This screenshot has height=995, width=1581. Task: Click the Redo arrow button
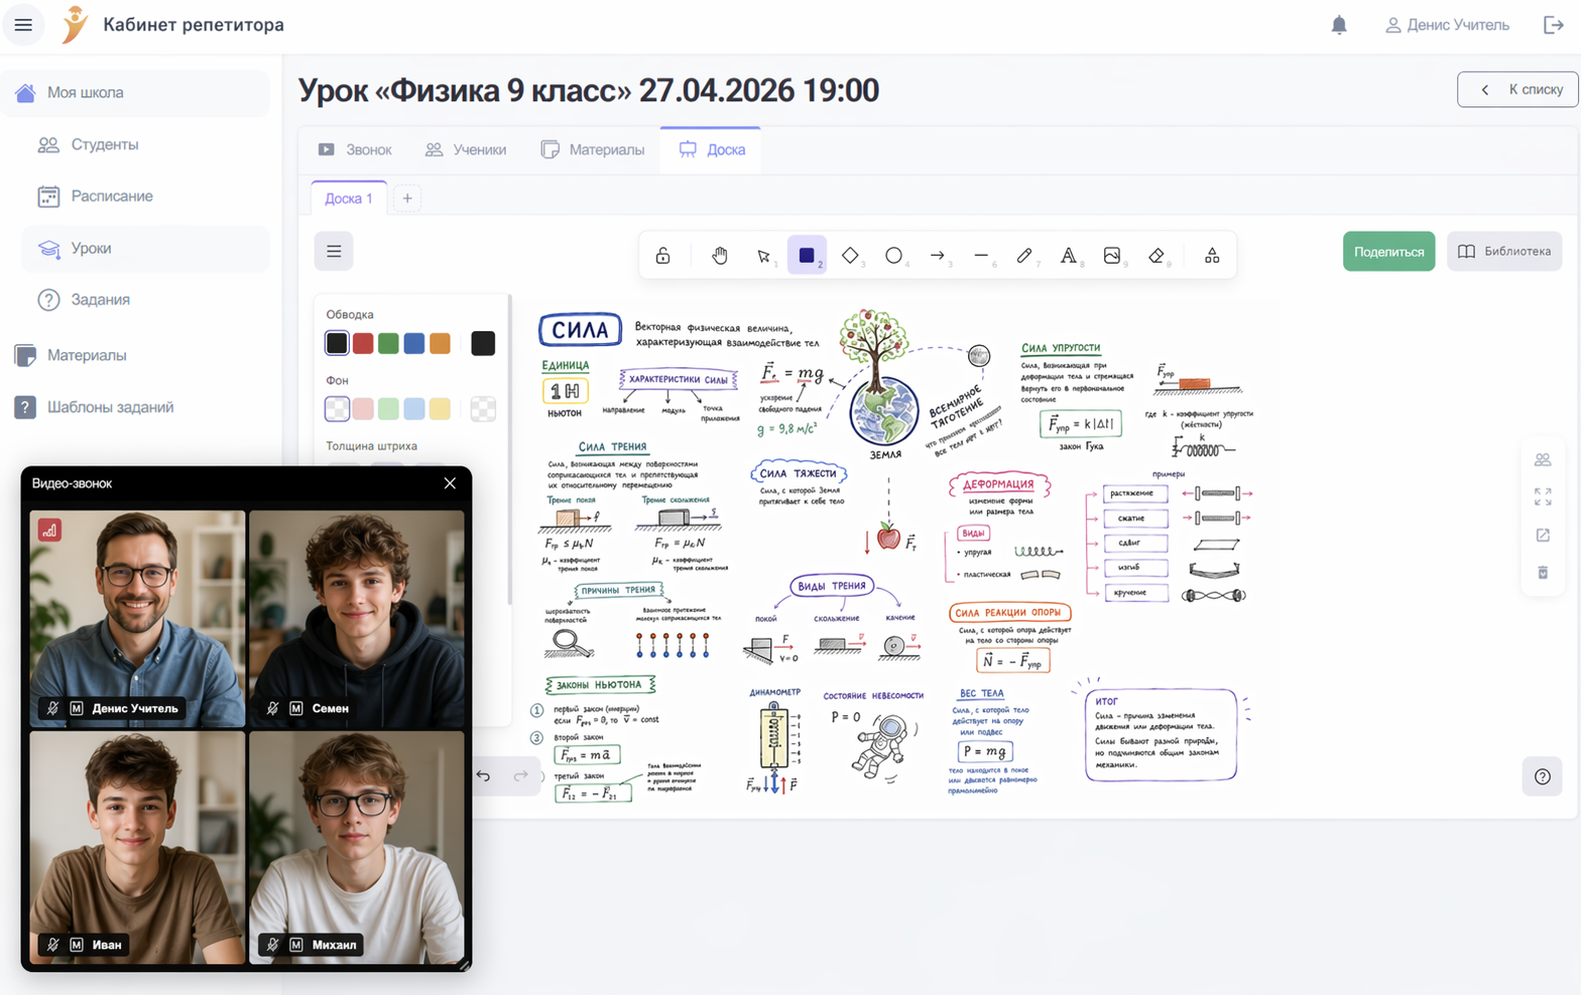(x=521, y=776)
